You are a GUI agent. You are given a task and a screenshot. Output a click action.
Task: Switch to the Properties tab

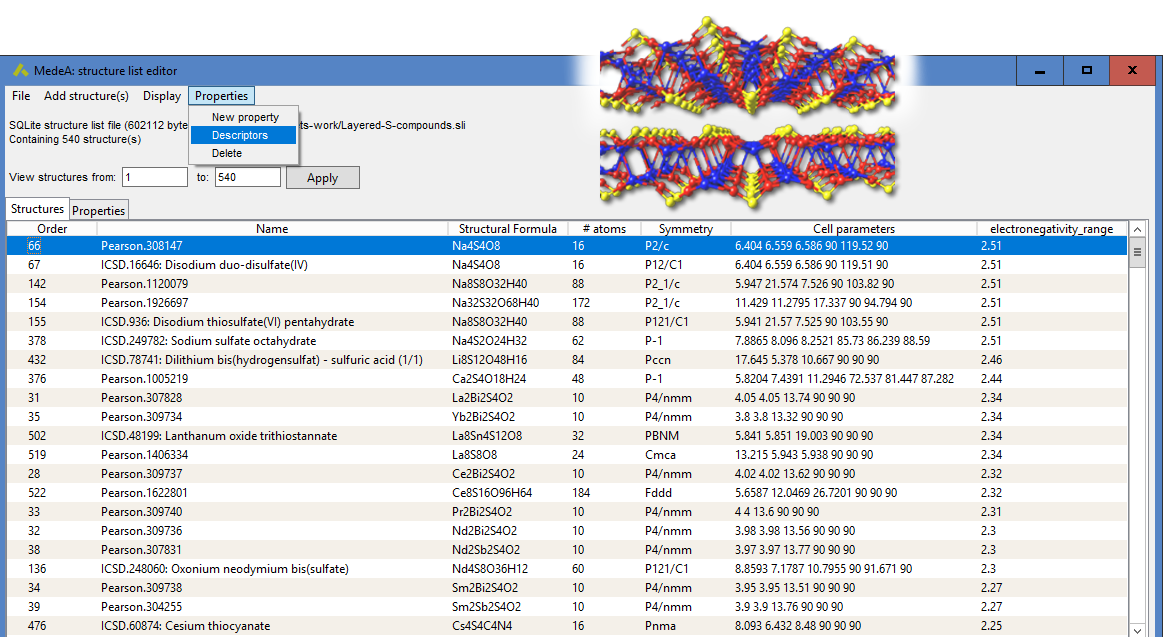pos(98,210)
